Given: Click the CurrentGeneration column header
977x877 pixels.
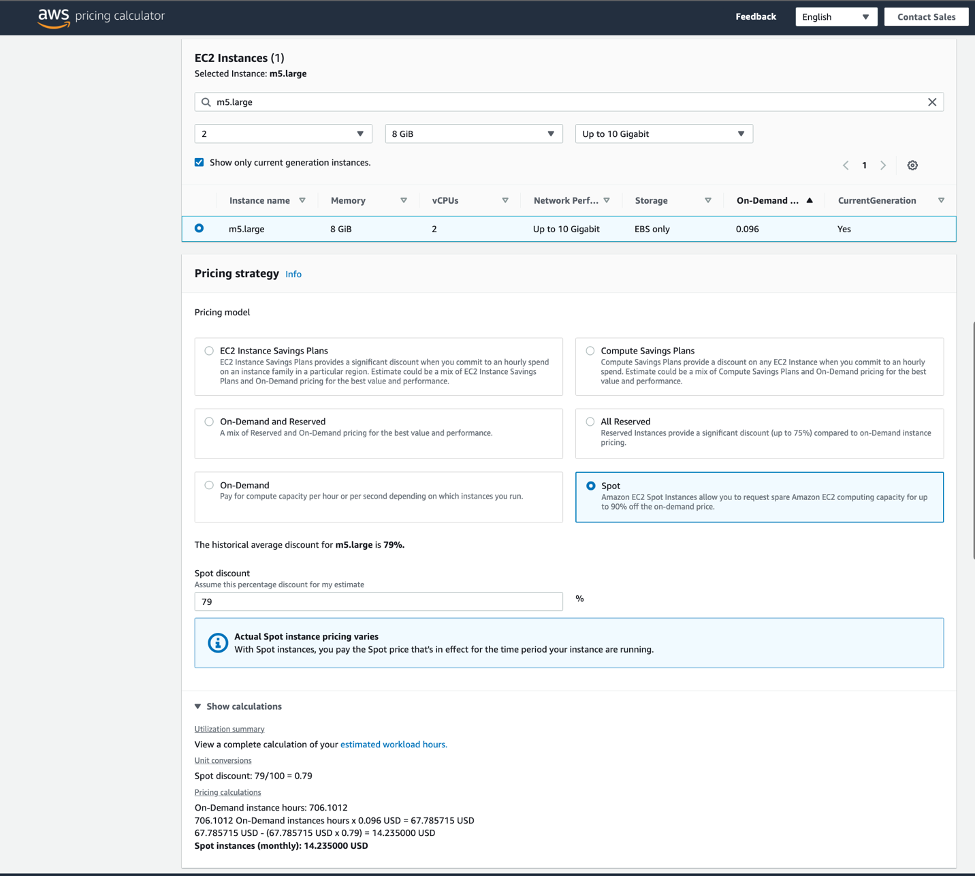Looking at the screenshot, I should coord(877,201).
